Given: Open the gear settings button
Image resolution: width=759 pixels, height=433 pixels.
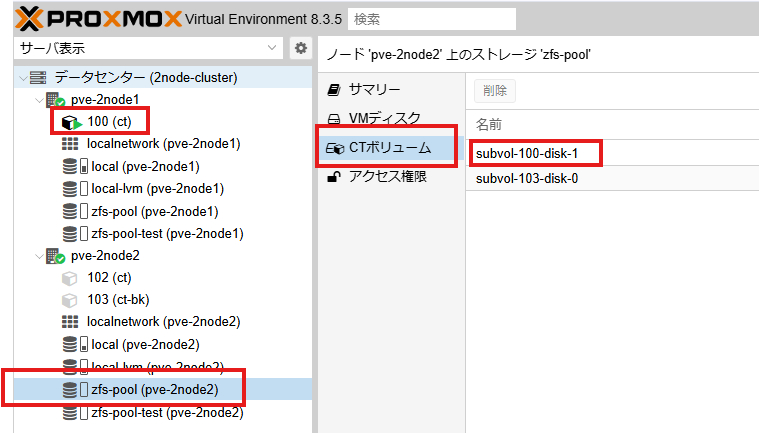Looking at the screenshot, I should click(x=301, y=48).
